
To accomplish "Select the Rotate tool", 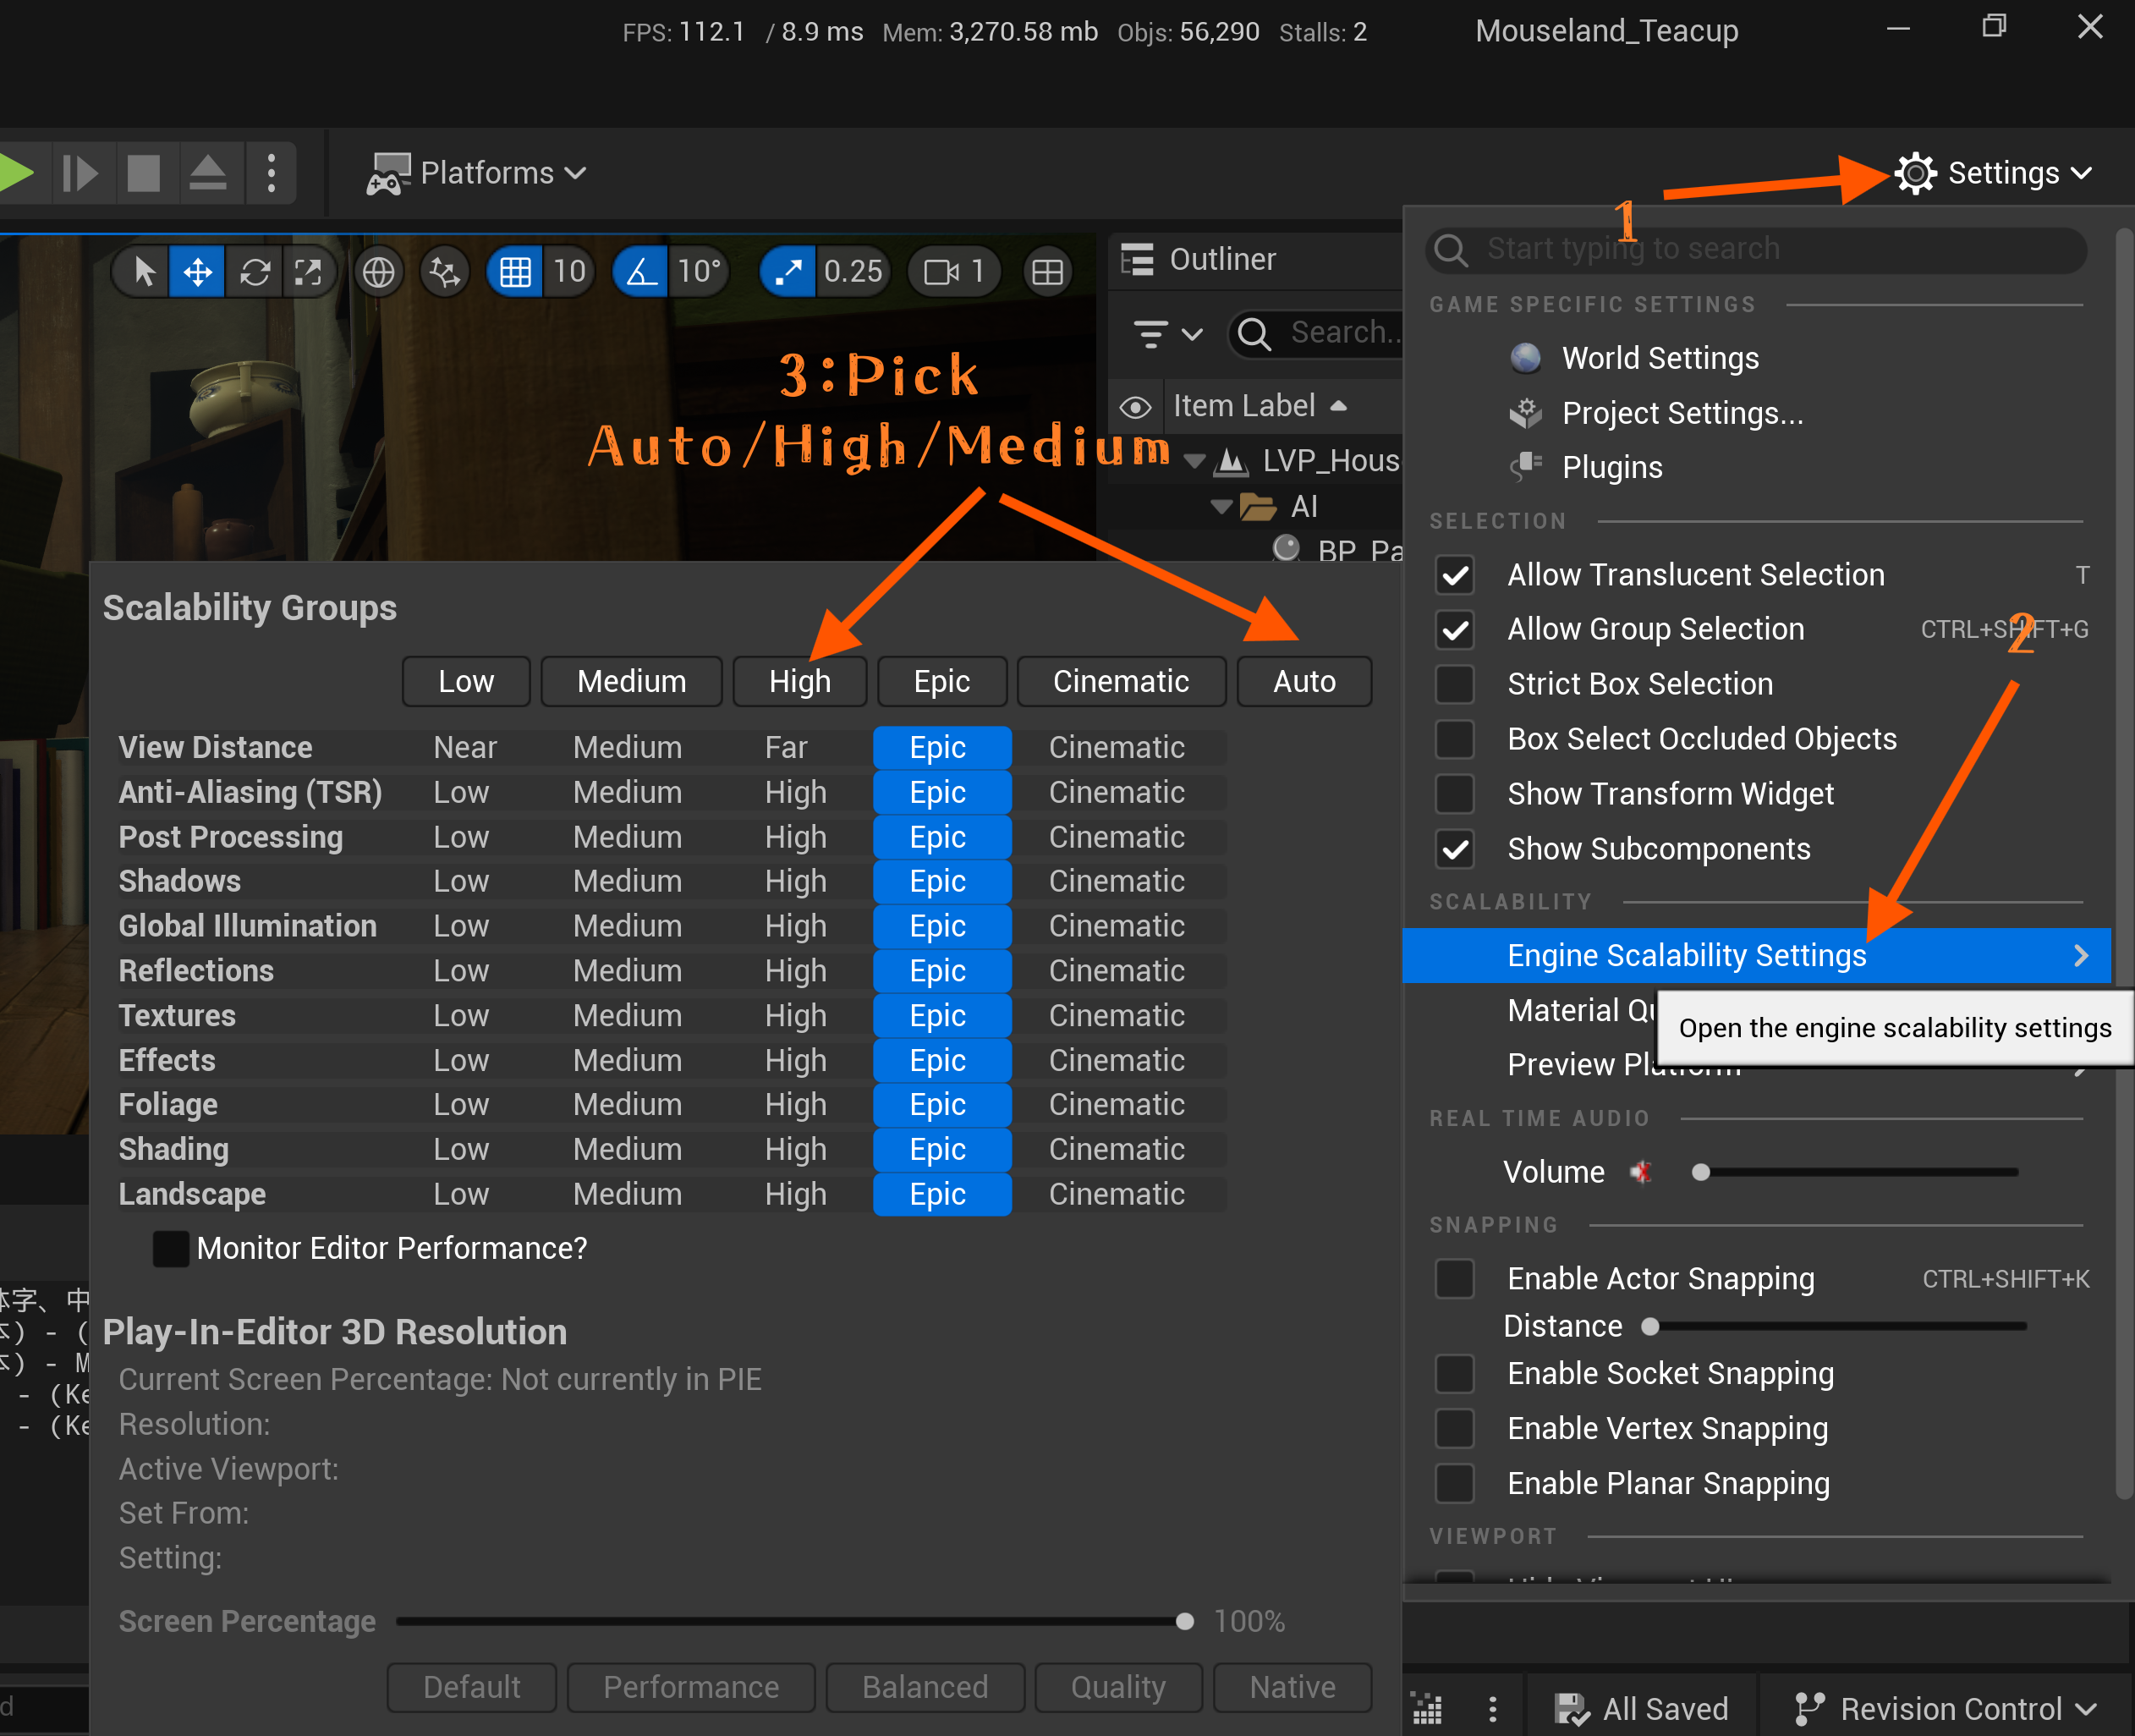I will 255,271.
